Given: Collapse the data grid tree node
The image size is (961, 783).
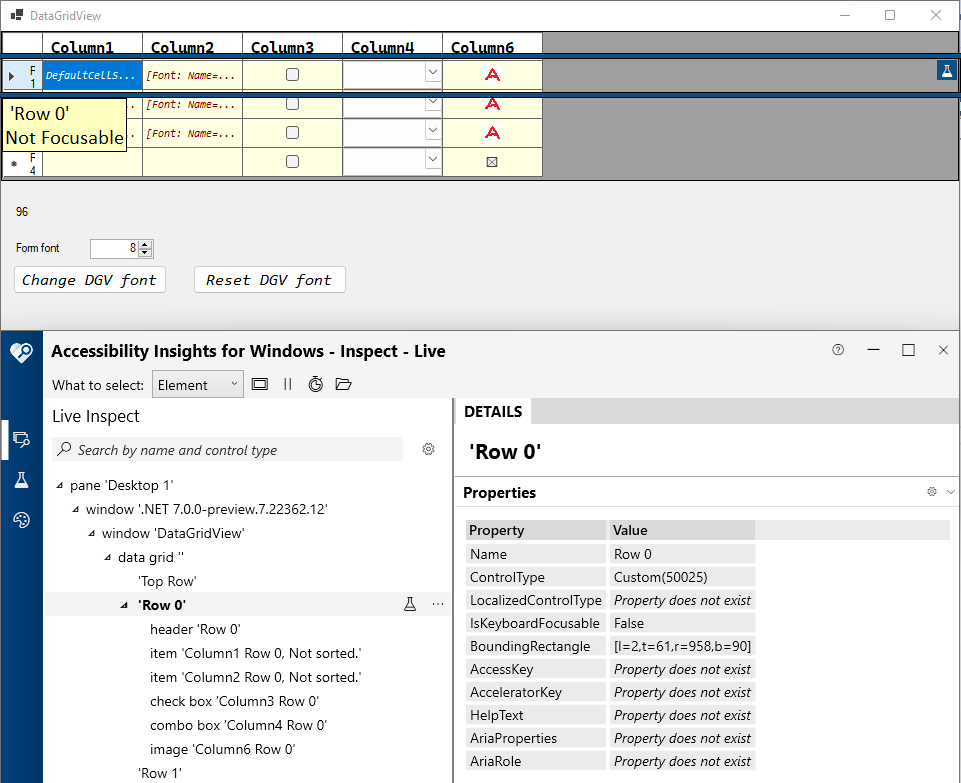Looking at the screenshot, I should 107,558.
